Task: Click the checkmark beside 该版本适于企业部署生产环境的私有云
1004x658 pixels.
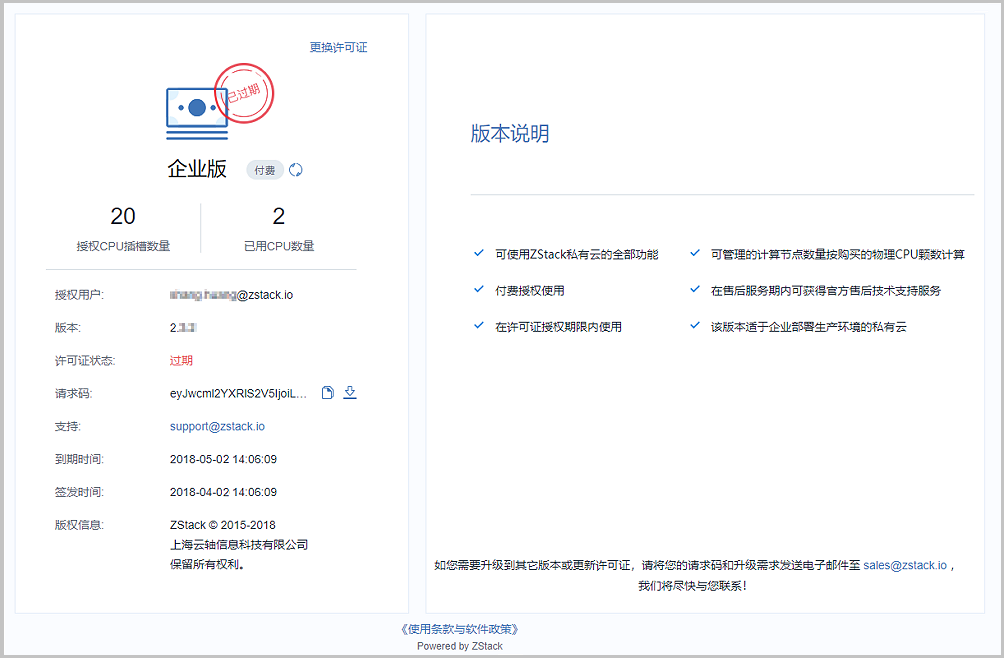Action: pyautogui.click(x=695, y=326)
